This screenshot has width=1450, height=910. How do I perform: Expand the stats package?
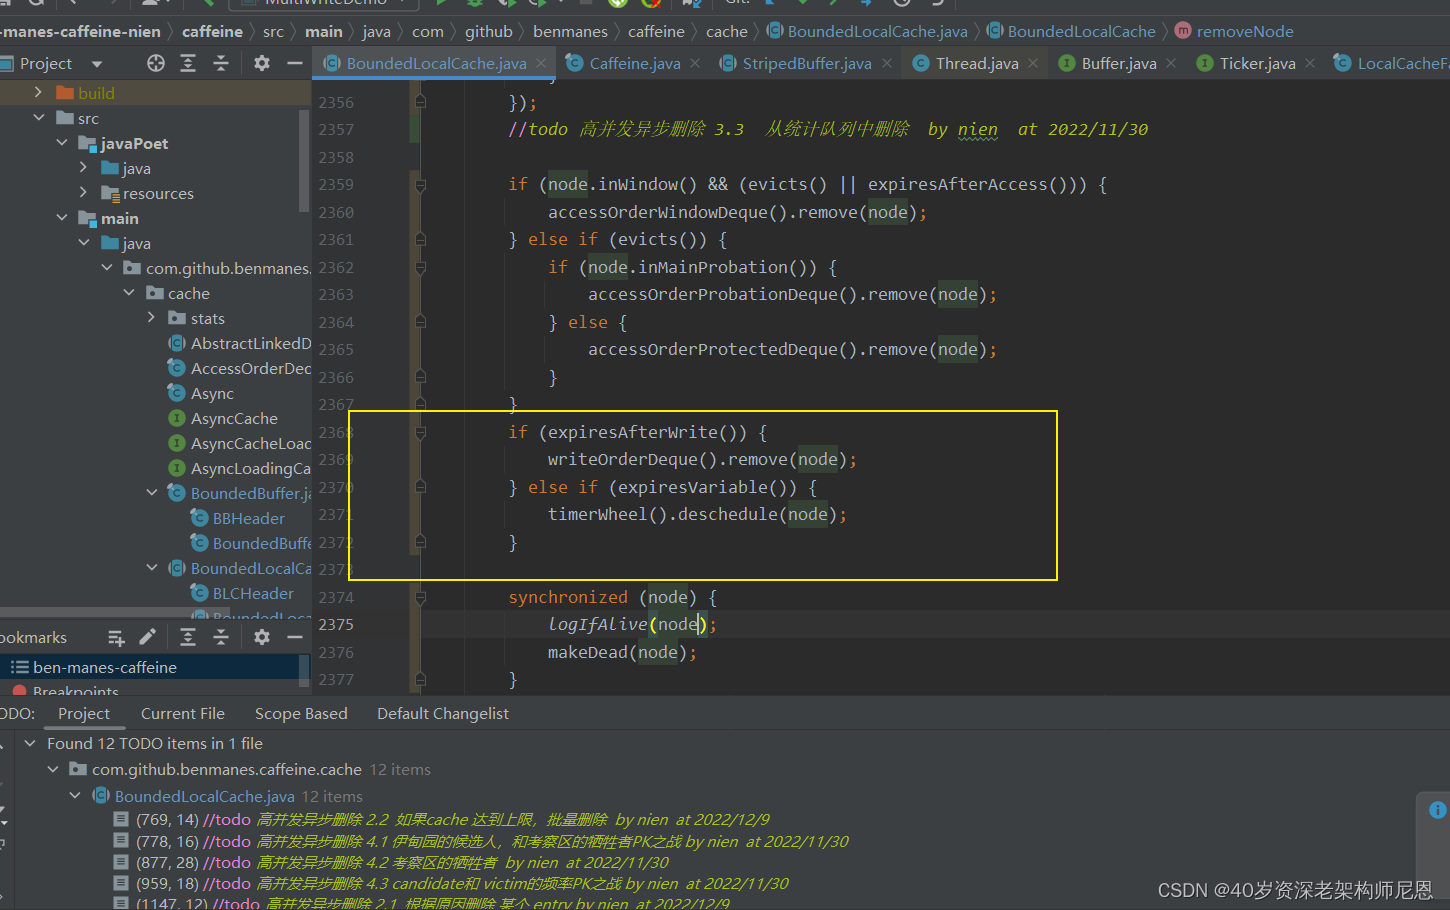click(151, 318)
